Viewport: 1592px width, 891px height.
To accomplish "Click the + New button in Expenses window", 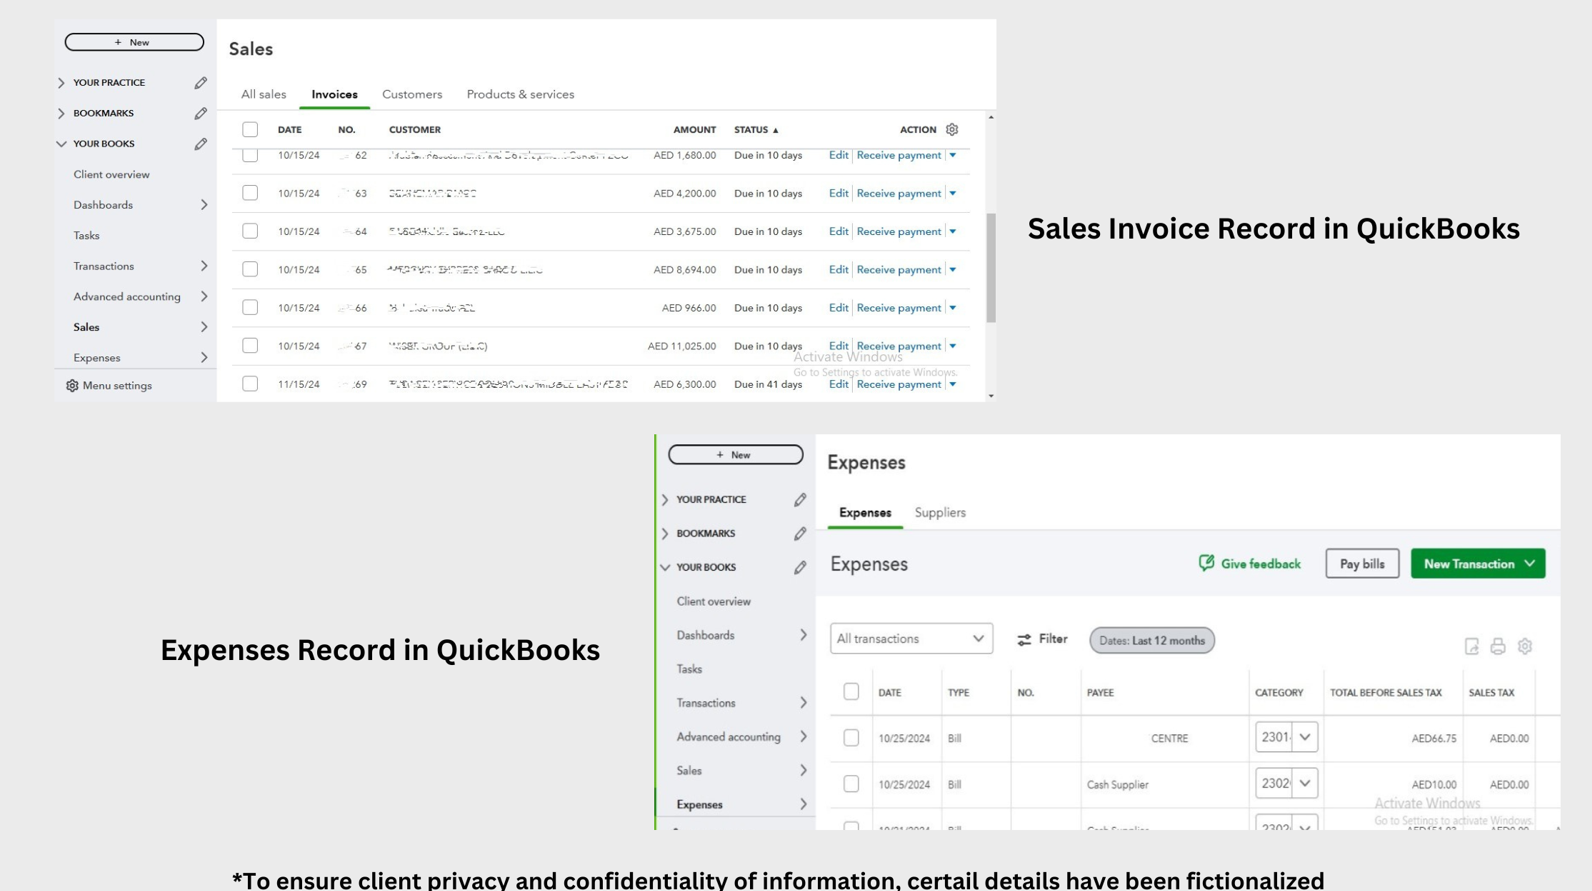I will [x=735, y=454].
